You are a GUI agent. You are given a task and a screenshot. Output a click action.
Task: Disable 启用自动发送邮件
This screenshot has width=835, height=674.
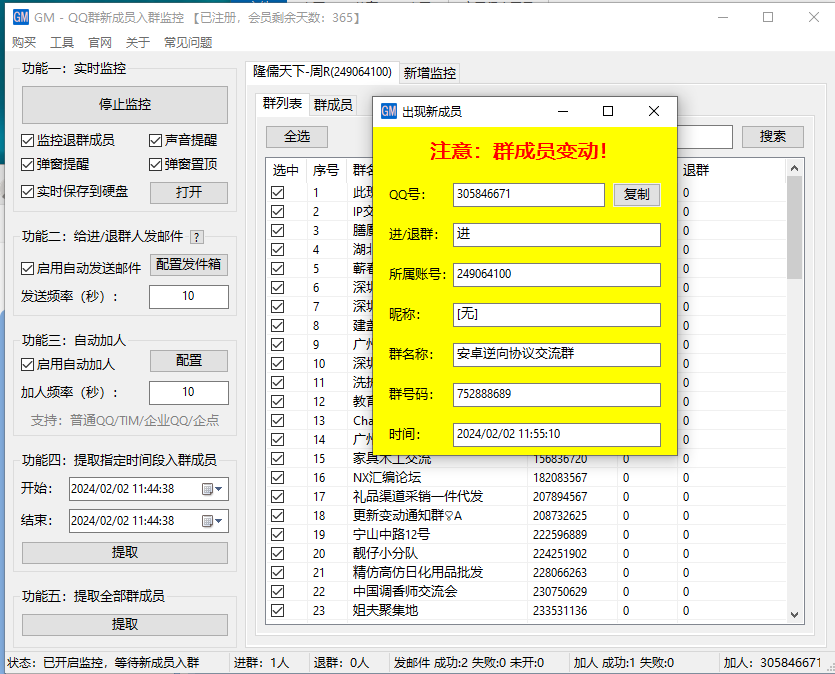(27, 266)
